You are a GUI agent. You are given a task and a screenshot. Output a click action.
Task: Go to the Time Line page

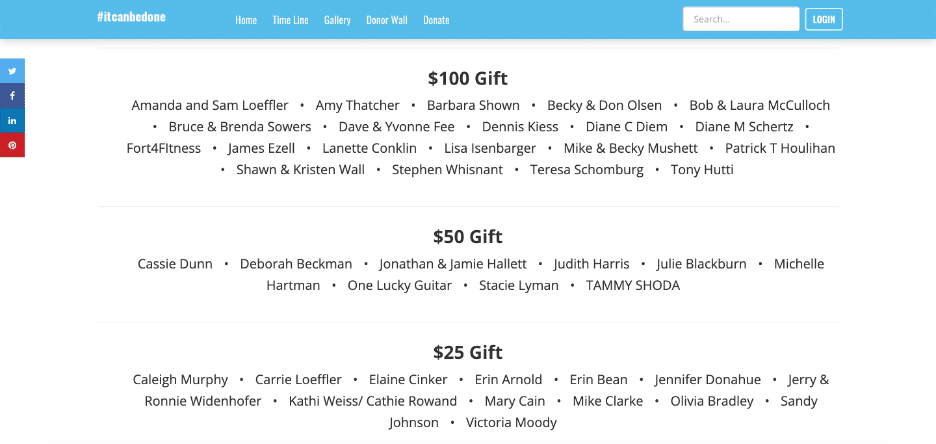click(x=291, y=20)
